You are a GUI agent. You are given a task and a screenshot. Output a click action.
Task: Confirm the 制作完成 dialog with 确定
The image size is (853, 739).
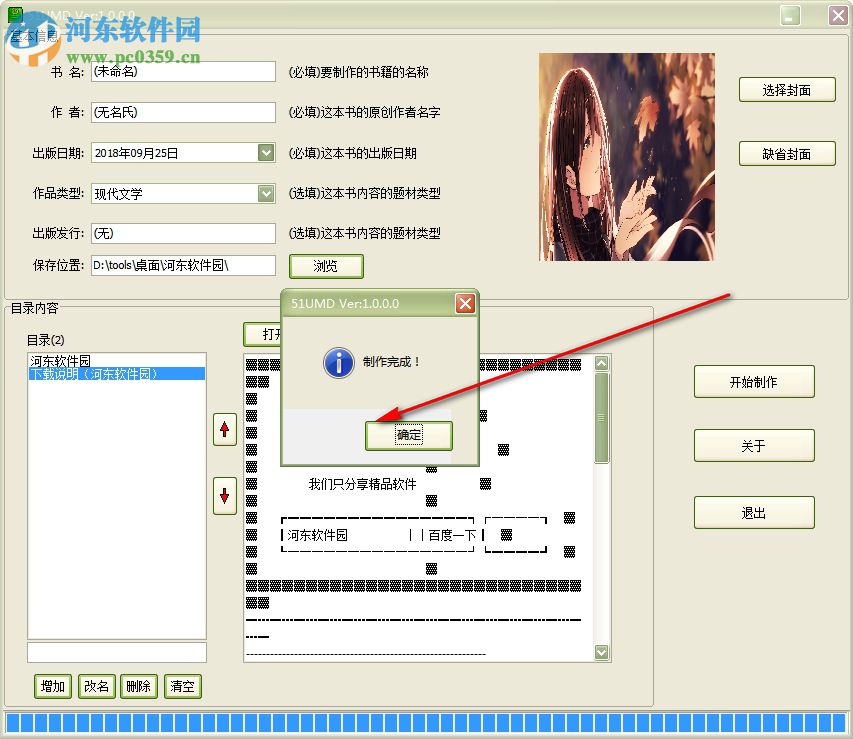(x=410, y=435)
